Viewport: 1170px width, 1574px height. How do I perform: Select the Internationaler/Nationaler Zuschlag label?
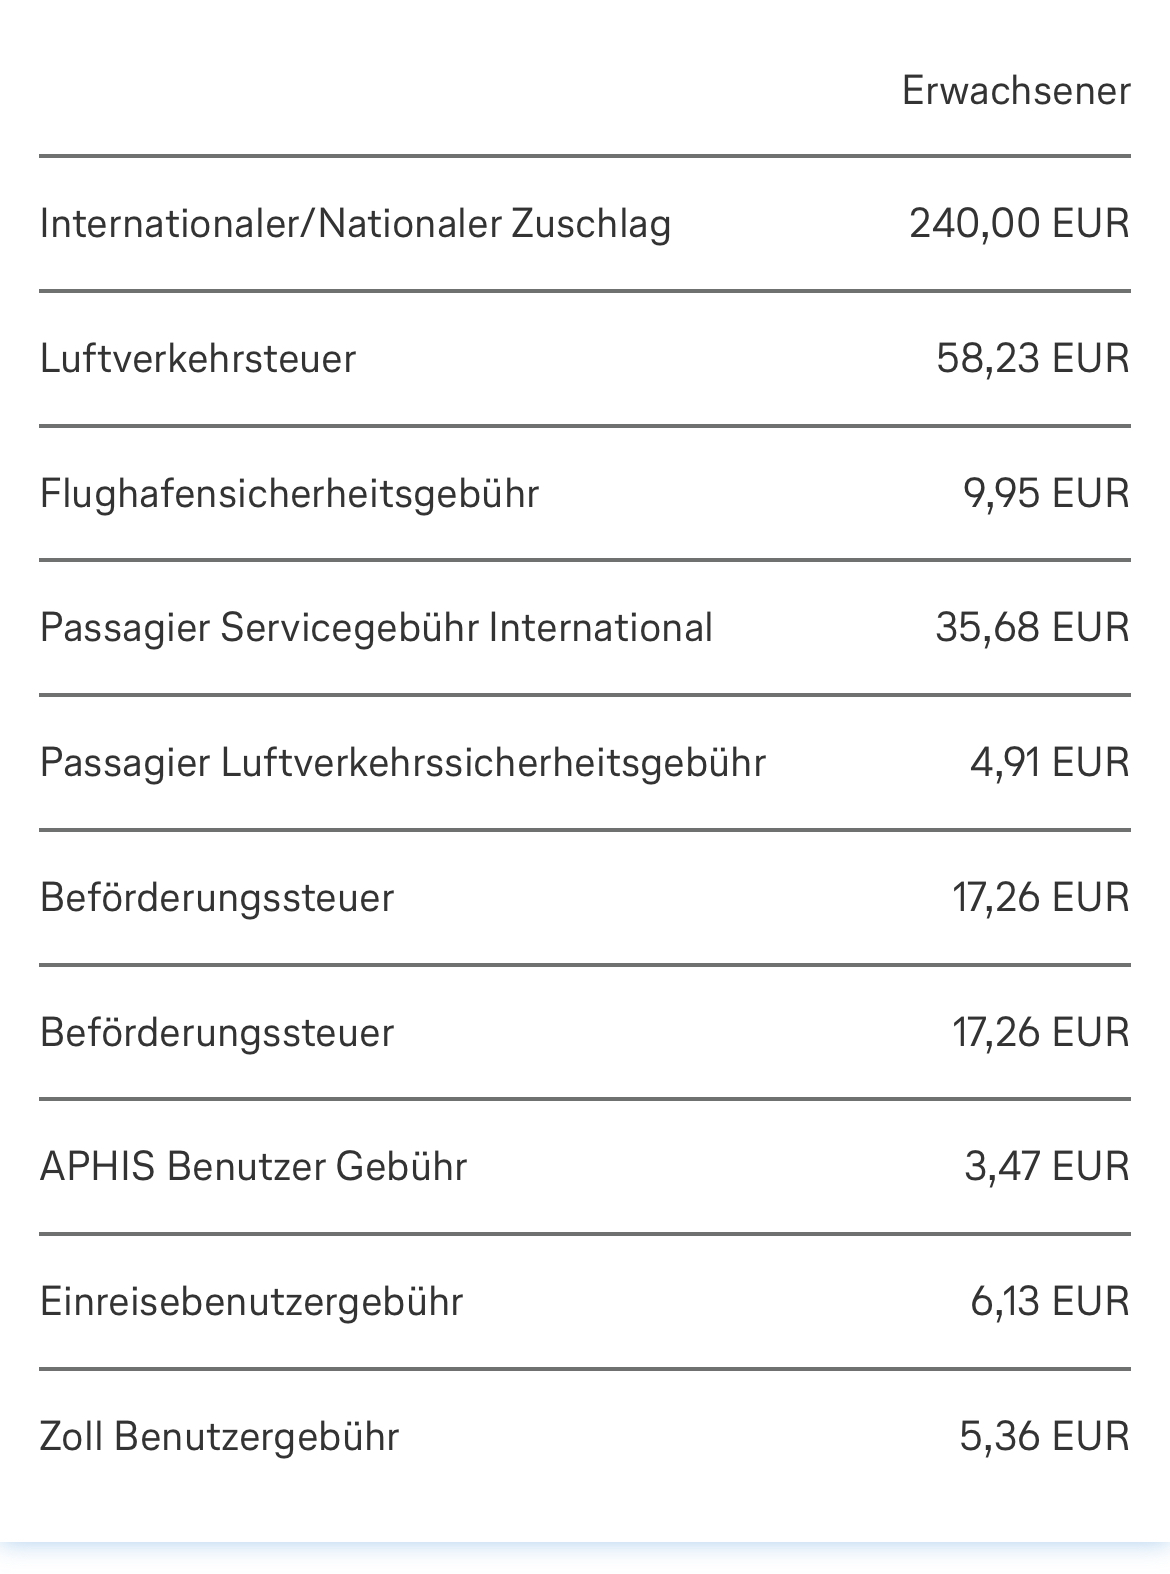coord(355,223)
